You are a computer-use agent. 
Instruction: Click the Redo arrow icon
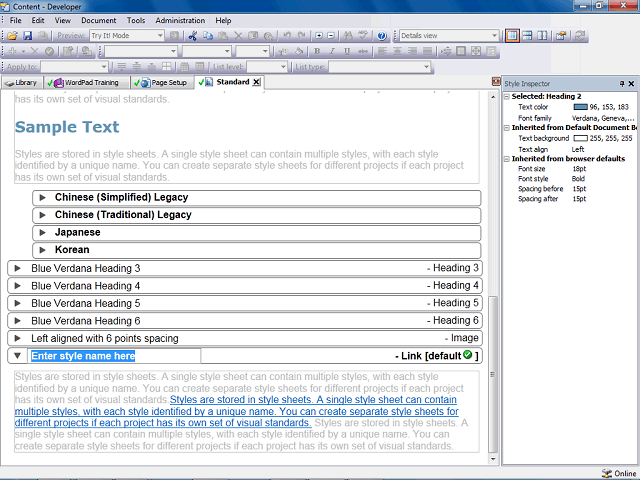302,36
